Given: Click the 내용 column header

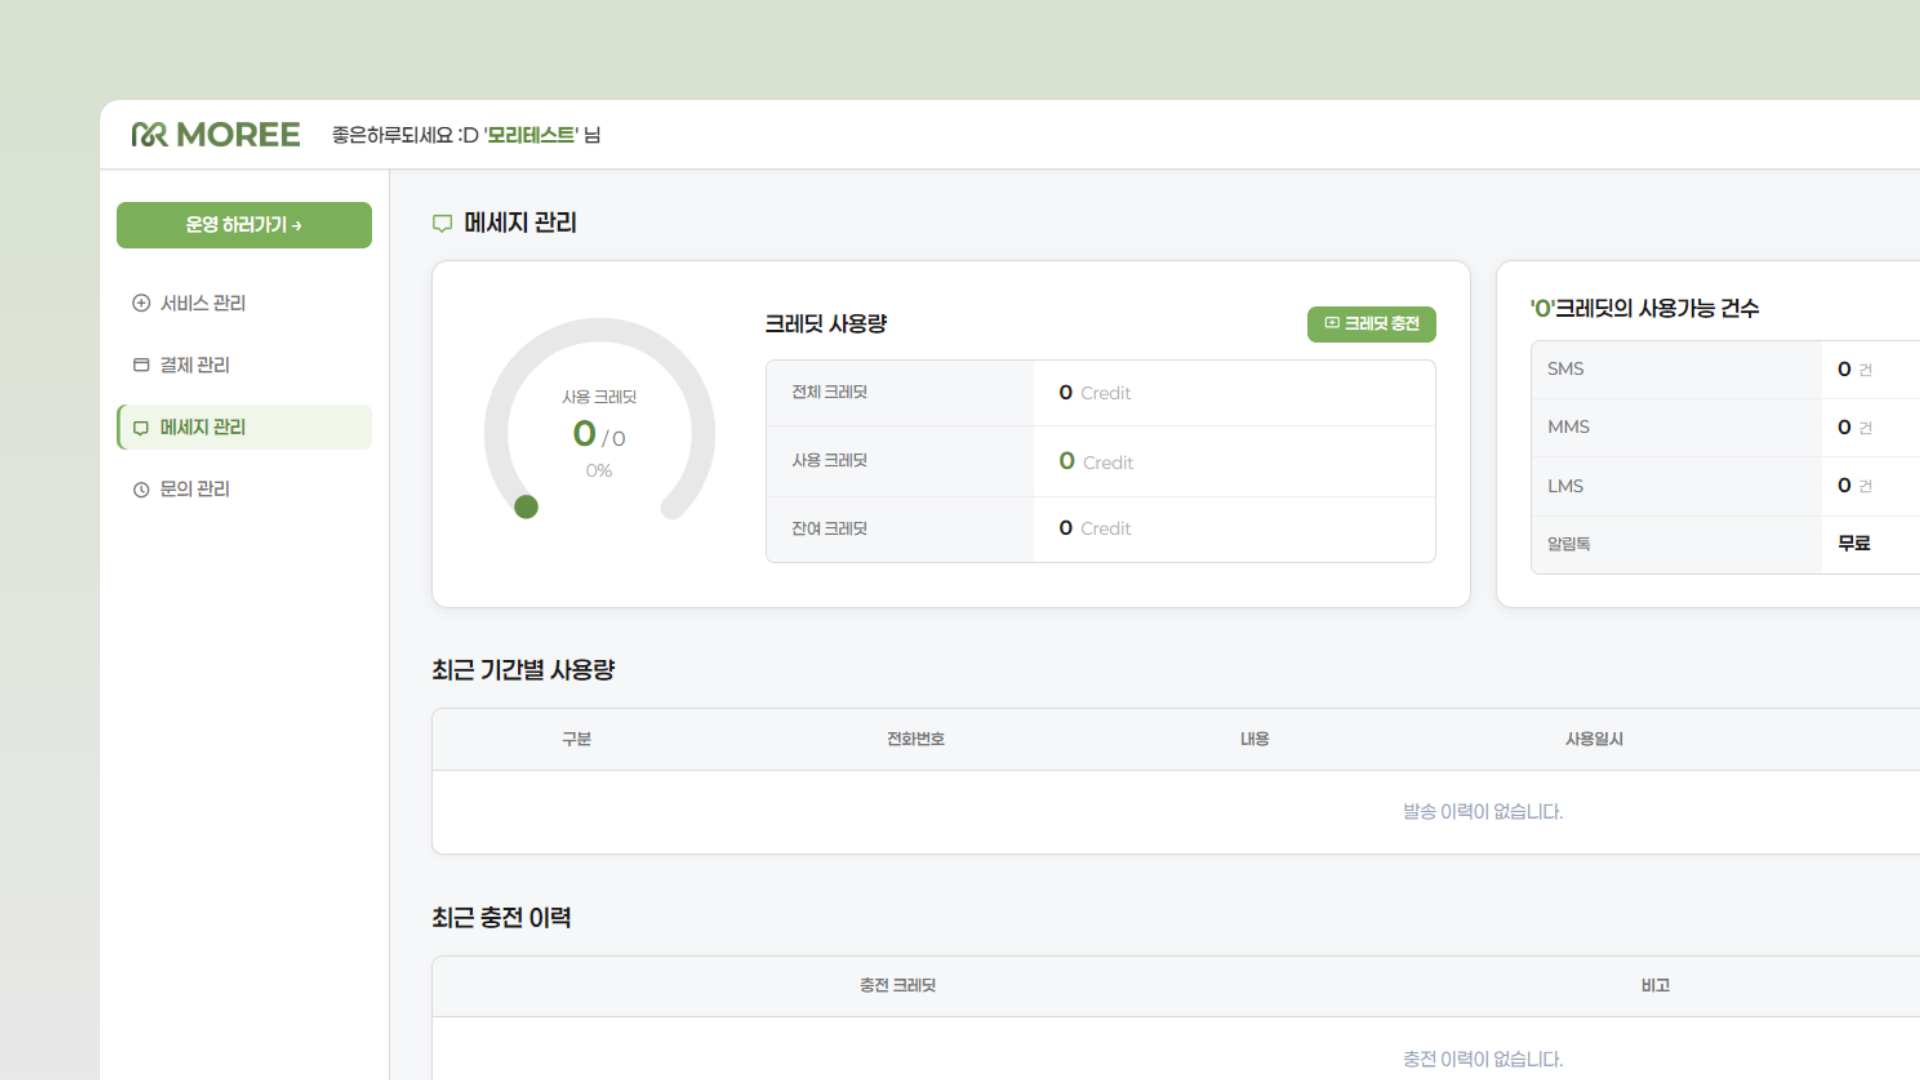Looking at the screenshot, I should [1254, 739].
